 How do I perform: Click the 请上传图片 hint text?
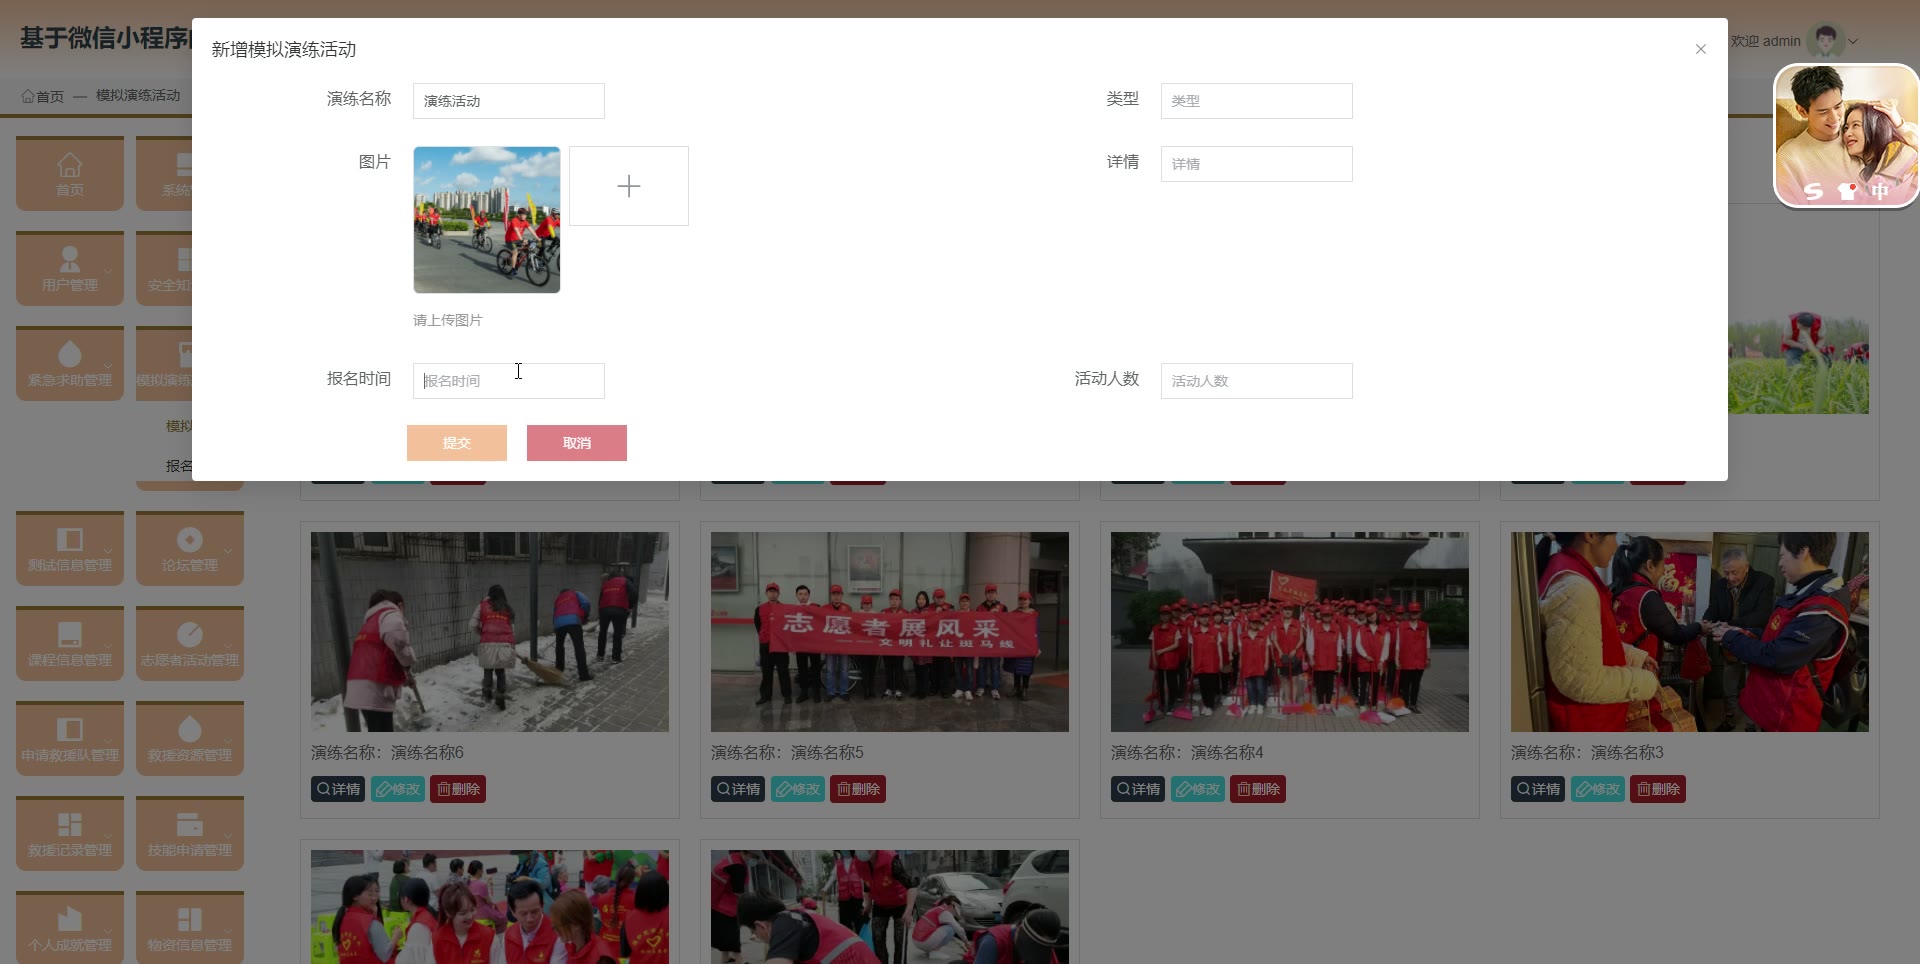pyautogui.click(x=448, y=320)
